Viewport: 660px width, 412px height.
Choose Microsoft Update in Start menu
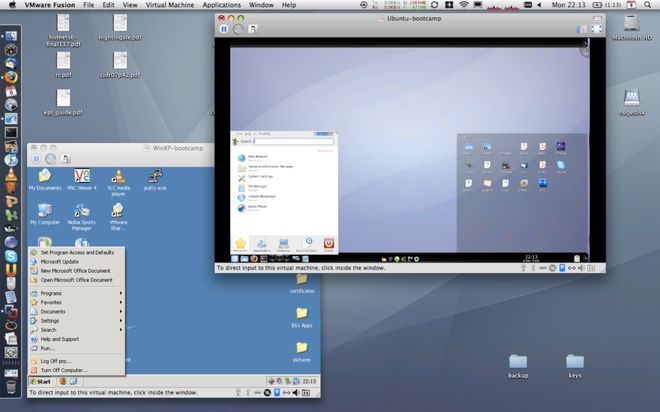[77, 262]
